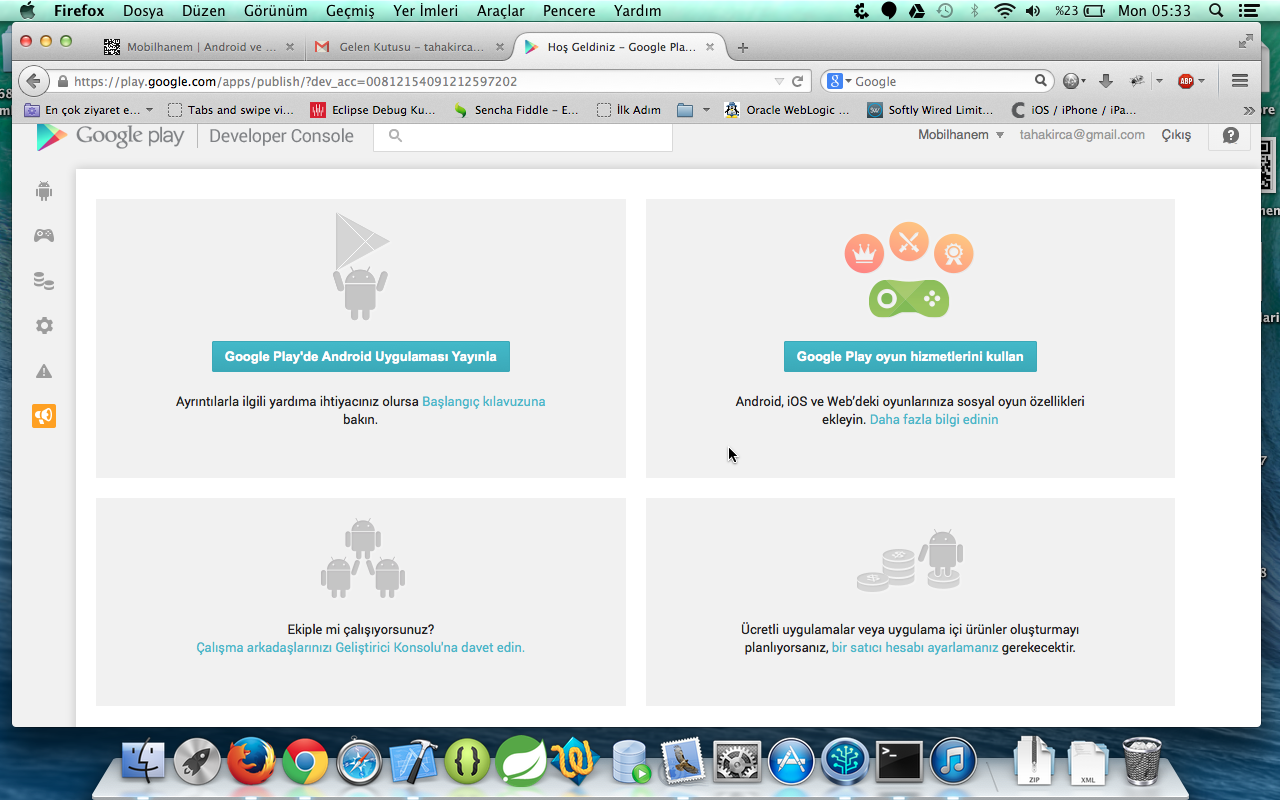1280x800 pixels.
Task: Expand the Mobilhanem account dropdown
Action: pos(961,135)
